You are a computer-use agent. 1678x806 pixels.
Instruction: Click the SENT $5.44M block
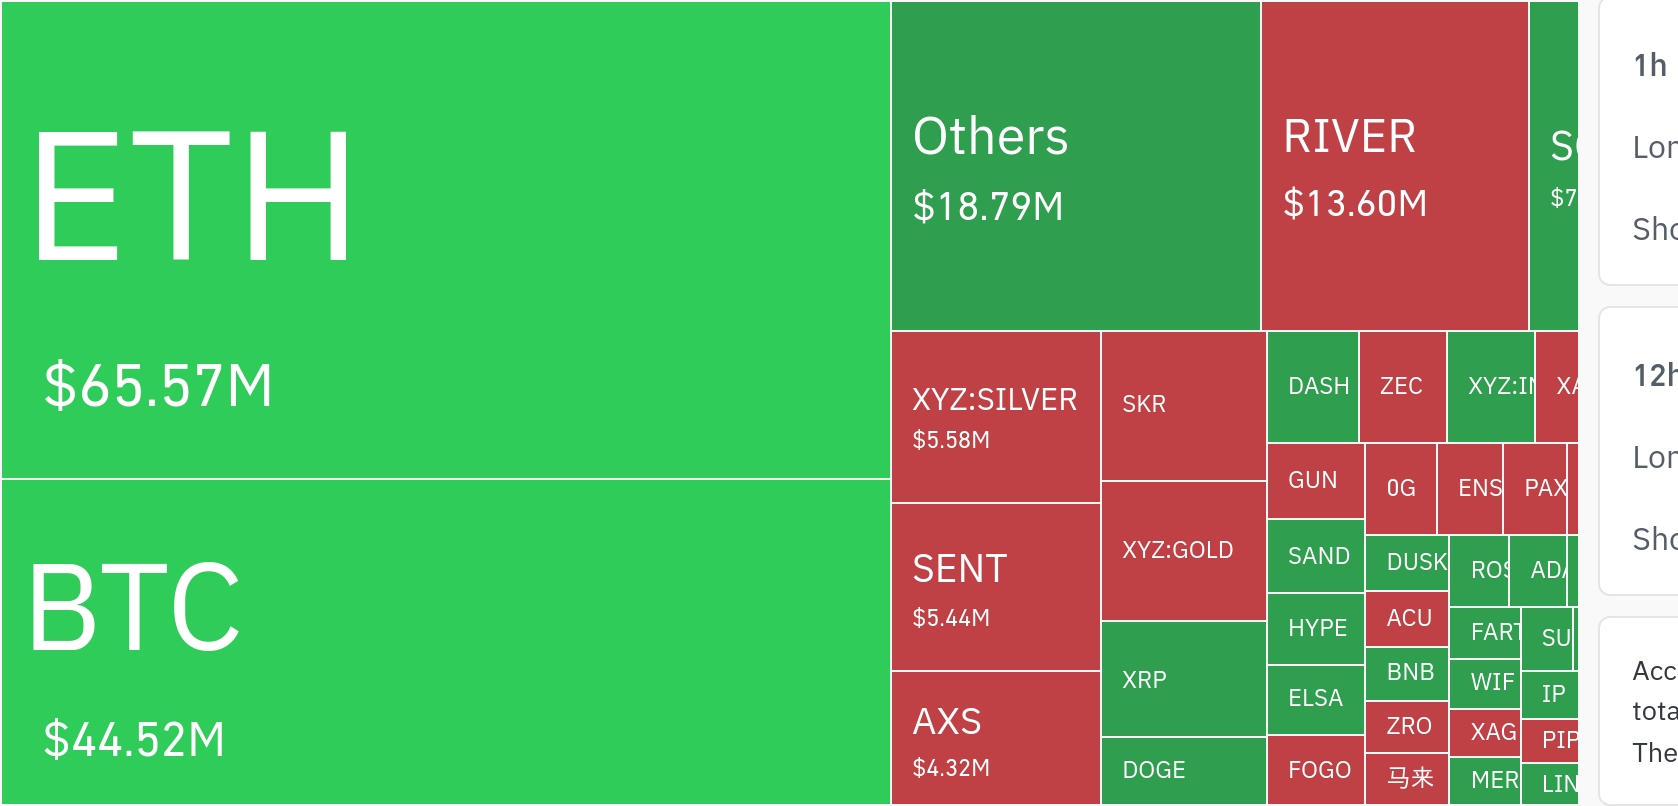(x=995, y=587)
